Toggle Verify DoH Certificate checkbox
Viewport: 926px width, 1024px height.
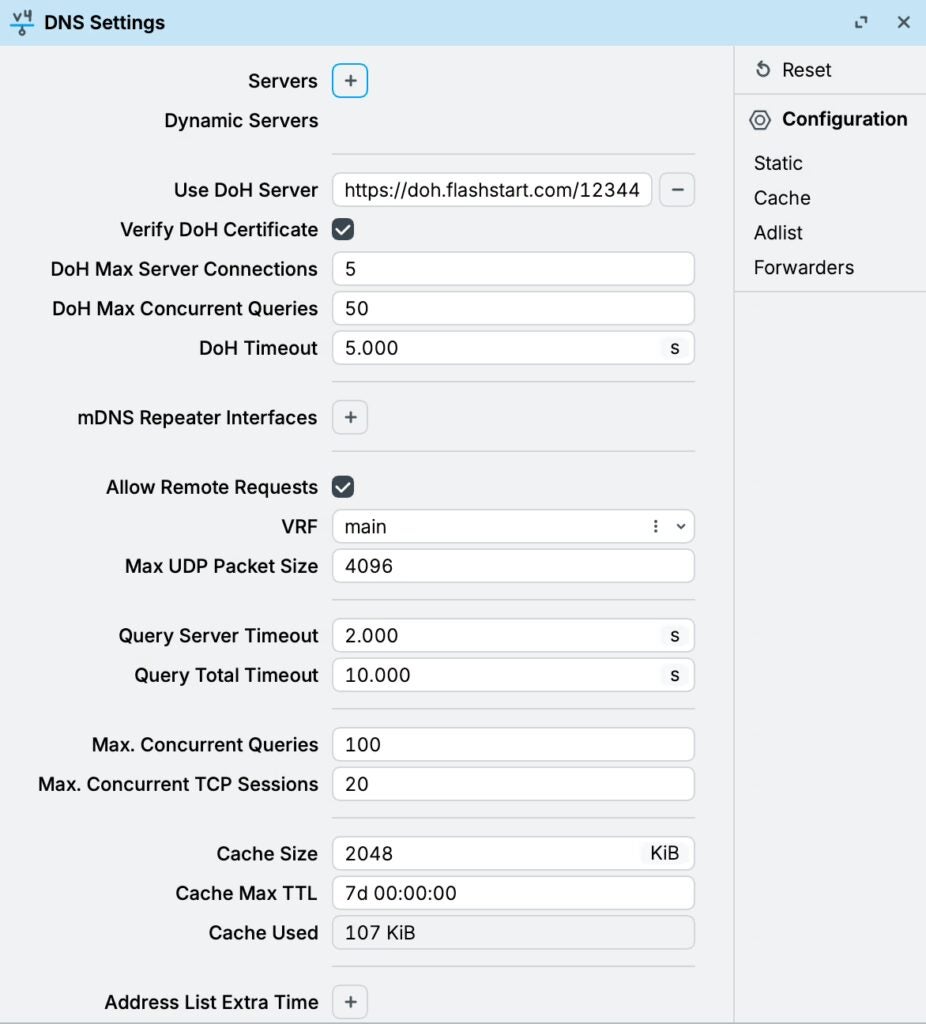[343, 230]
